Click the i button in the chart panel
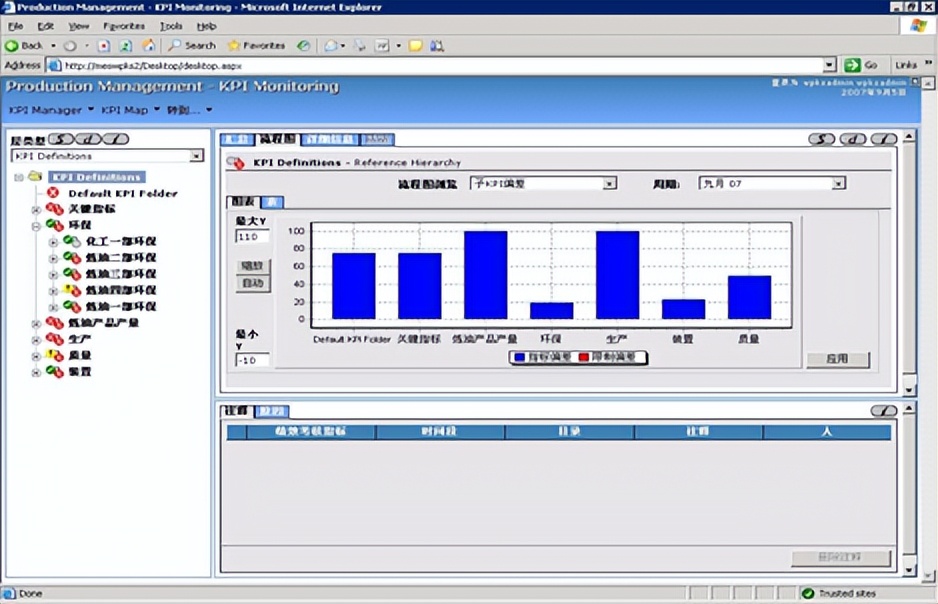 coord(884,139)
